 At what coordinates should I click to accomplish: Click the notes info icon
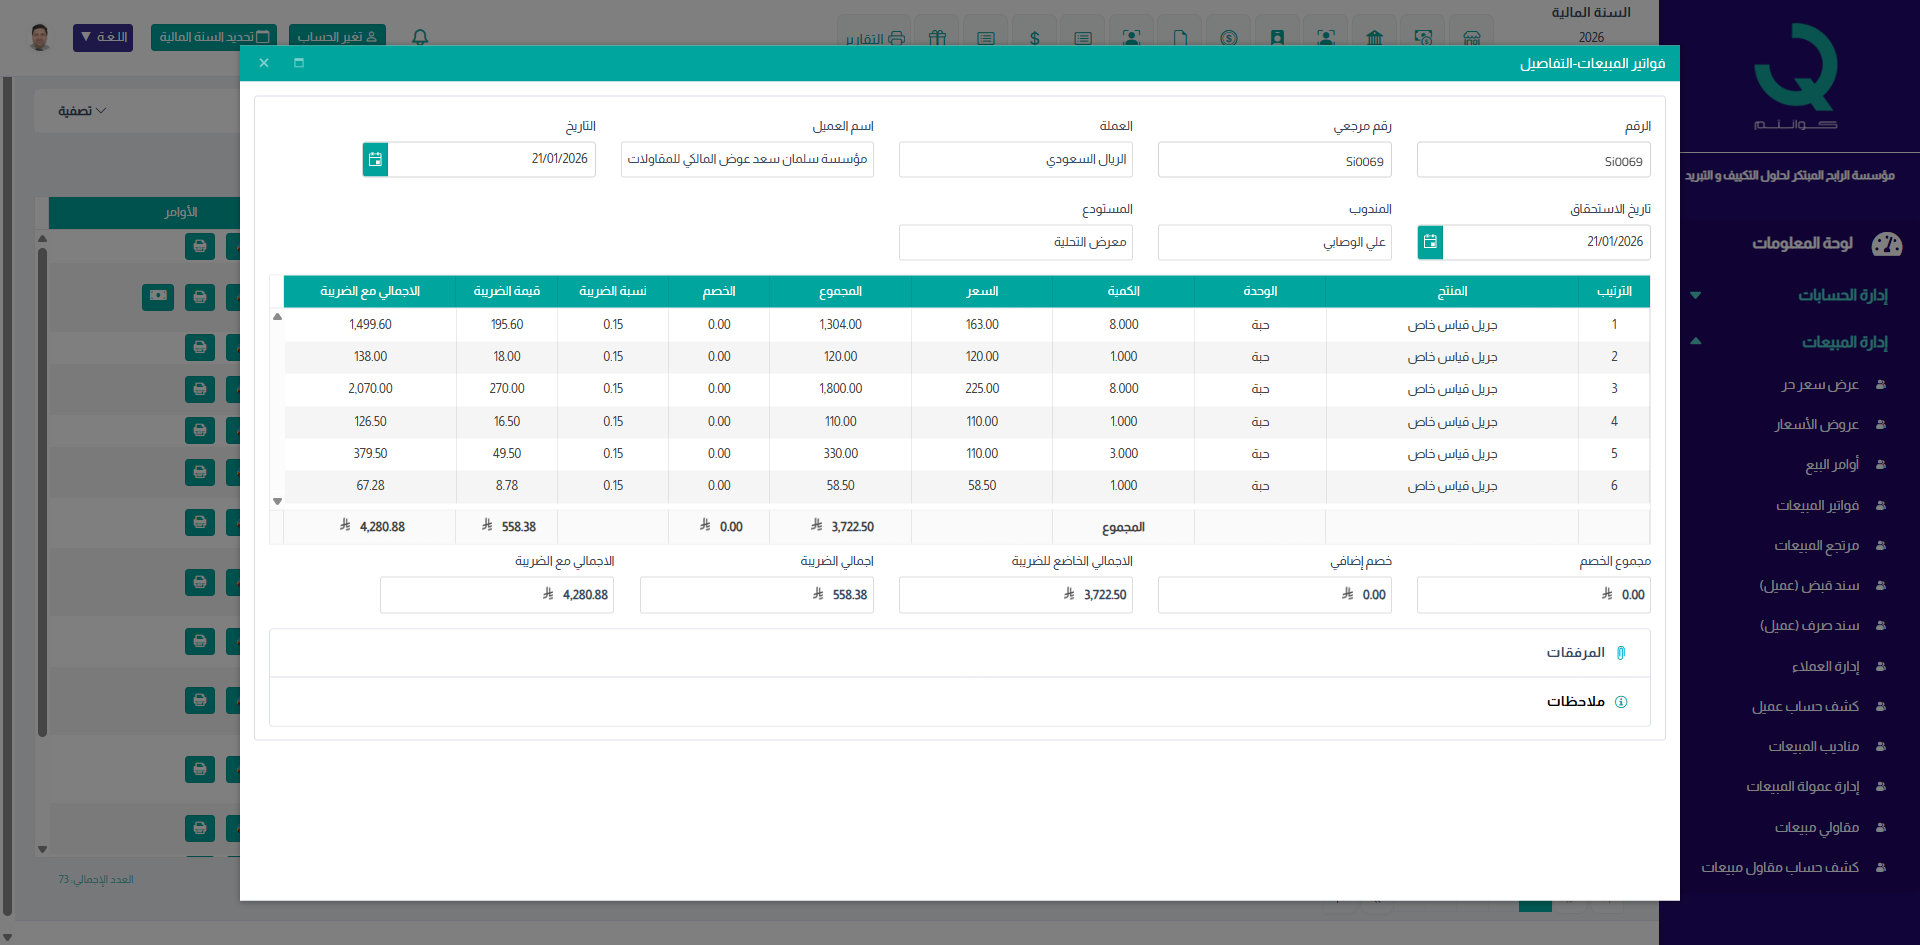[1621, 702]
